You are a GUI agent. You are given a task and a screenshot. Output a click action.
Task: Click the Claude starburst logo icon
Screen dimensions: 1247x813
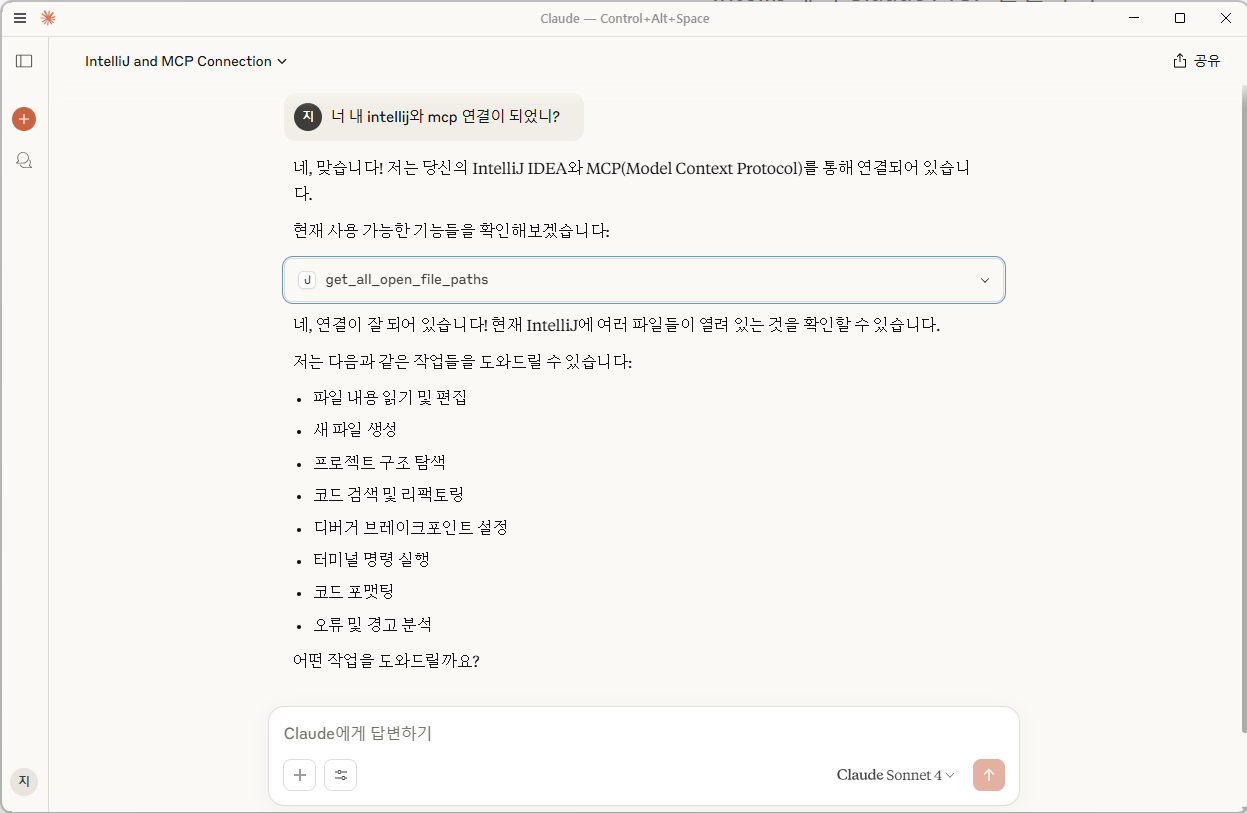48,18
